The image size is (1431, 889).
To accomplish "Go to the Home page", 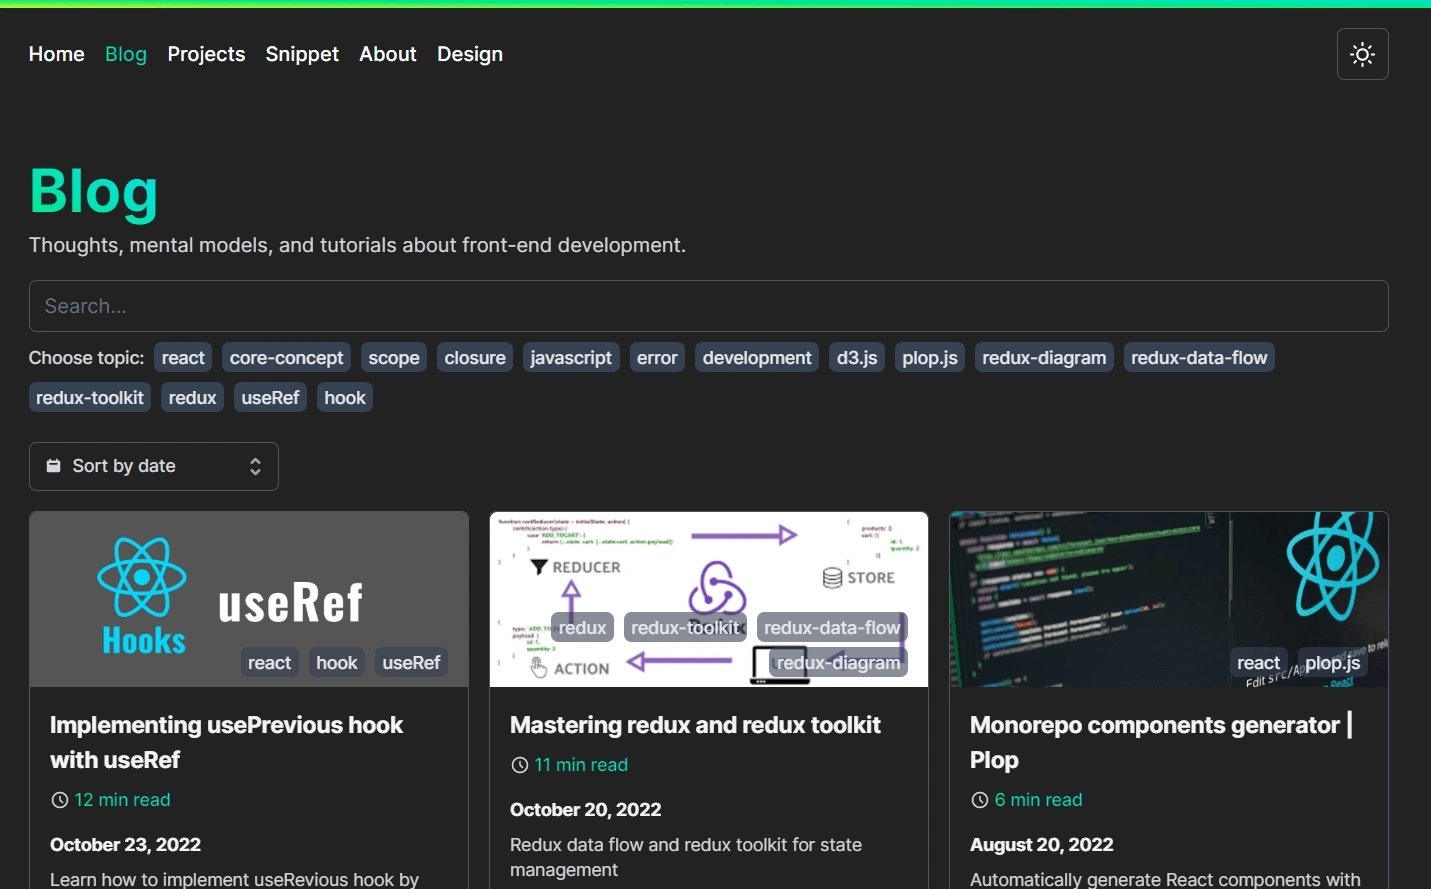I will pos(56,54).
